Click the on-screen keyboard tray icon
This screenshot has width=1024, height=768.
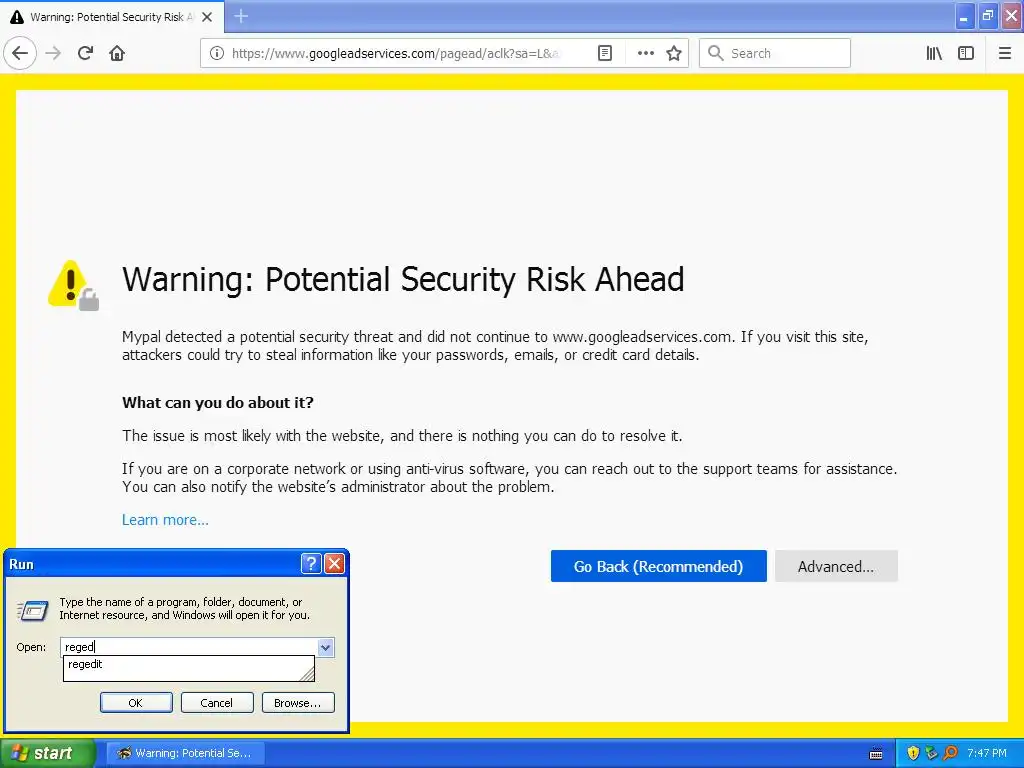[876, 754]
